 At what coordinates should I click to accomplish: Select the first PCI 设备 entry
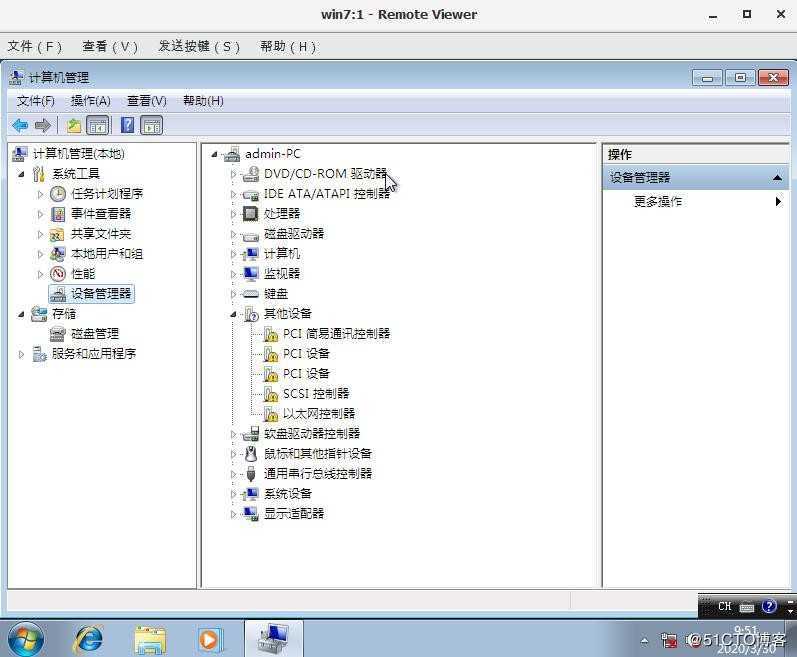(306, 354)
